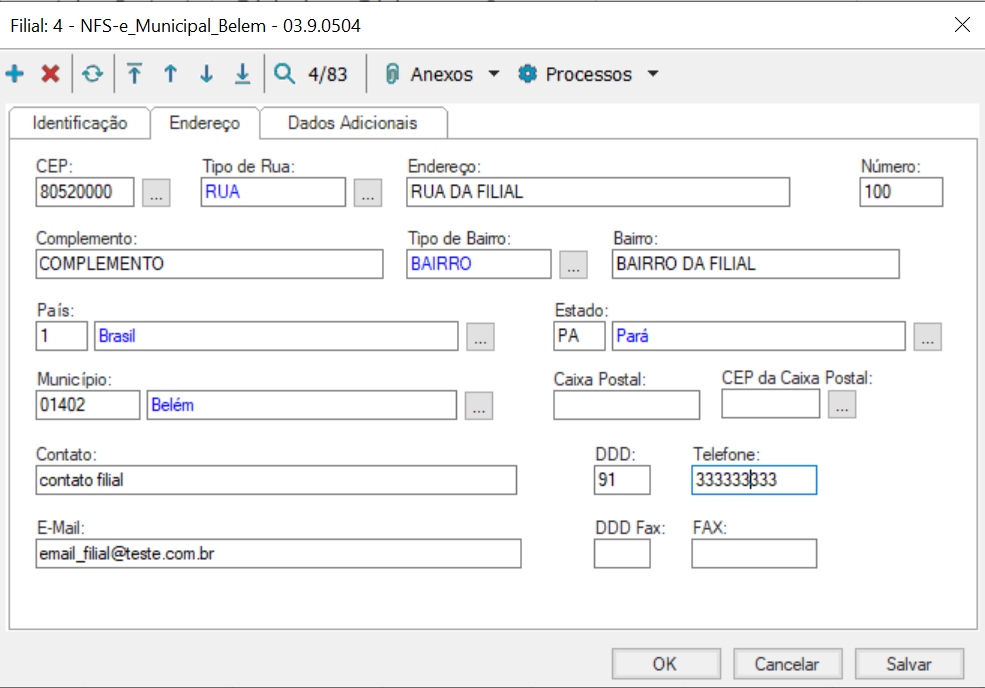Click the Processos gear icon
985x688 pixels.
(x=527, y=74)
